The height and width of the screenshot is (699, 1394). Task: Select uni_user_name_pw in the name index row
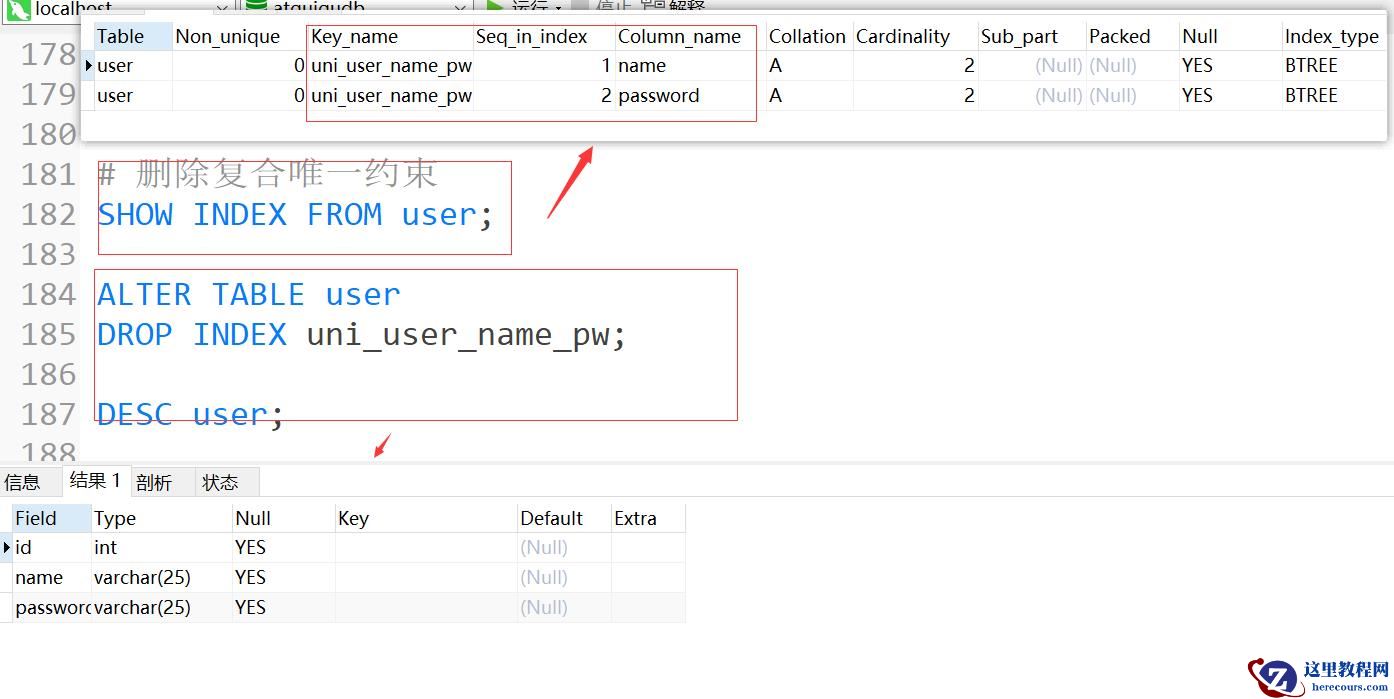pyautogui.click(x=390, y=66)
